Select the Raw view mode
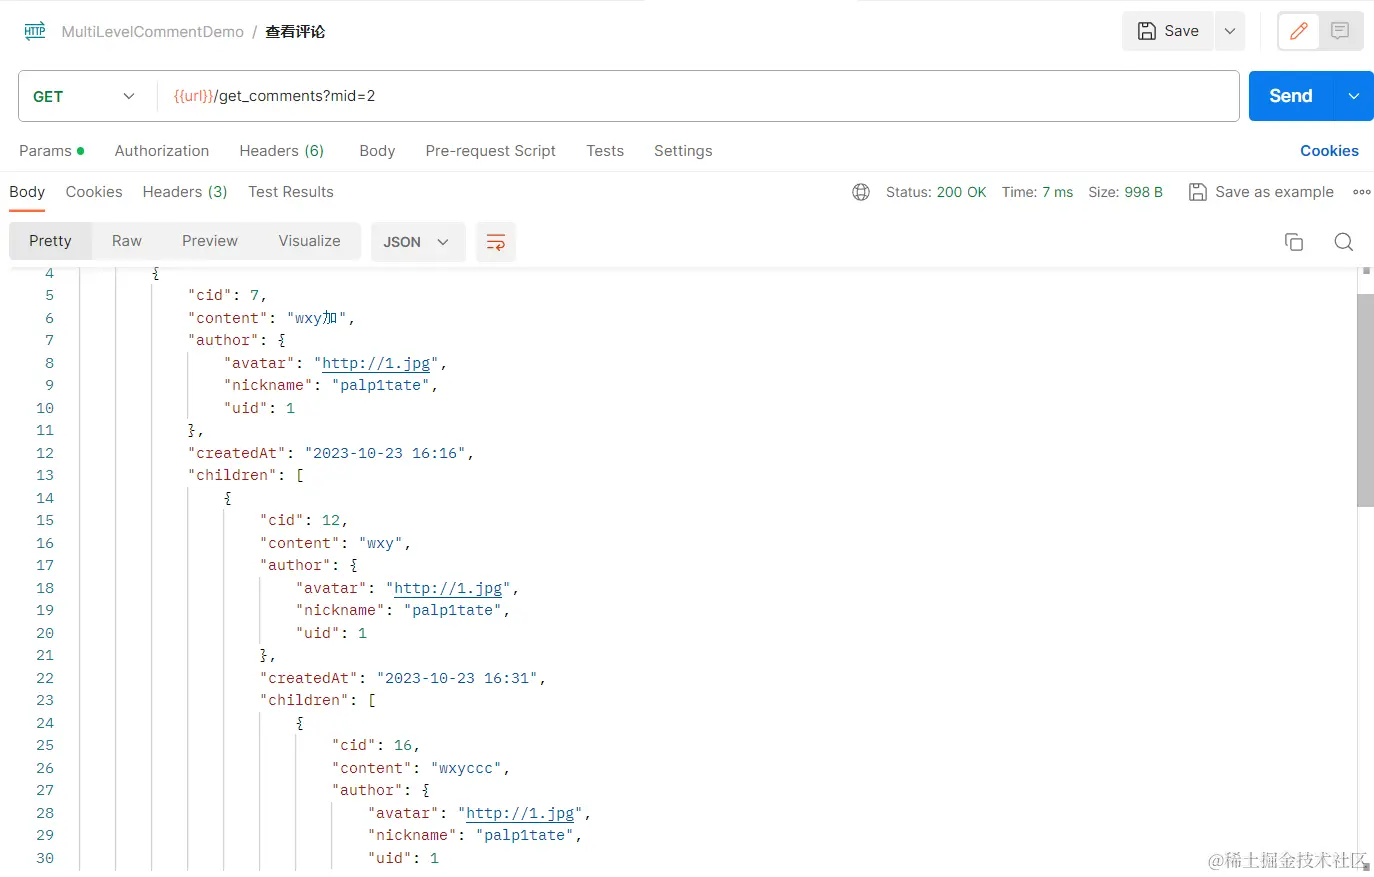This screenshot has height=877, width=1374. [127, 241]
